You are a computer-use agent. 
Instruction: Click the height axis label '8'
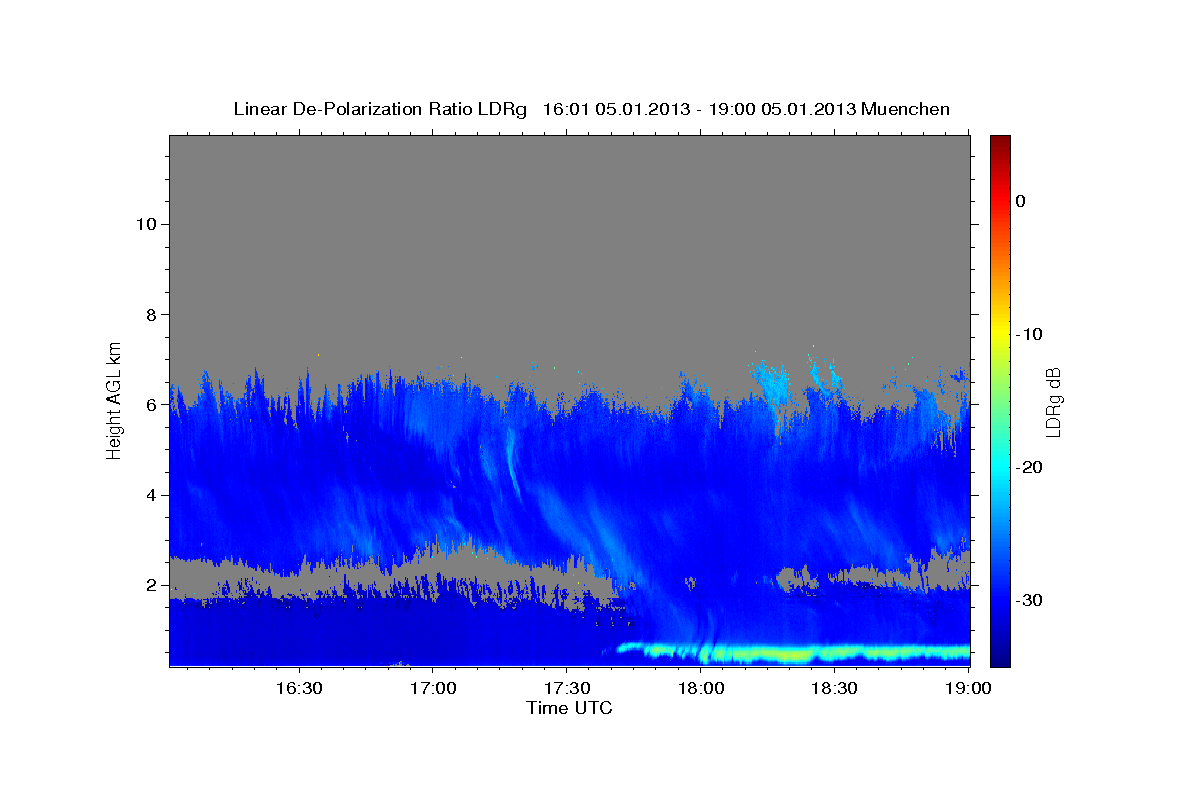click(151, 314)
